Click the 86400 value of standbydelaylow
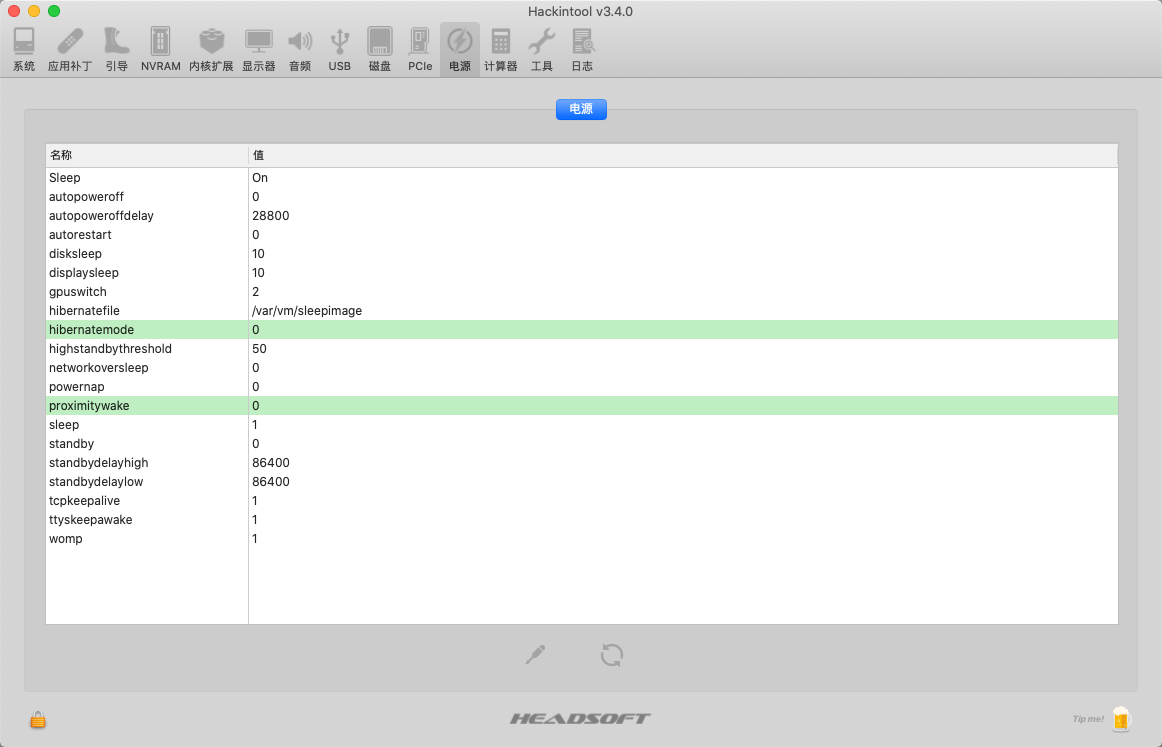Screen dimensions: 1162x747 (x=270, y=482)
